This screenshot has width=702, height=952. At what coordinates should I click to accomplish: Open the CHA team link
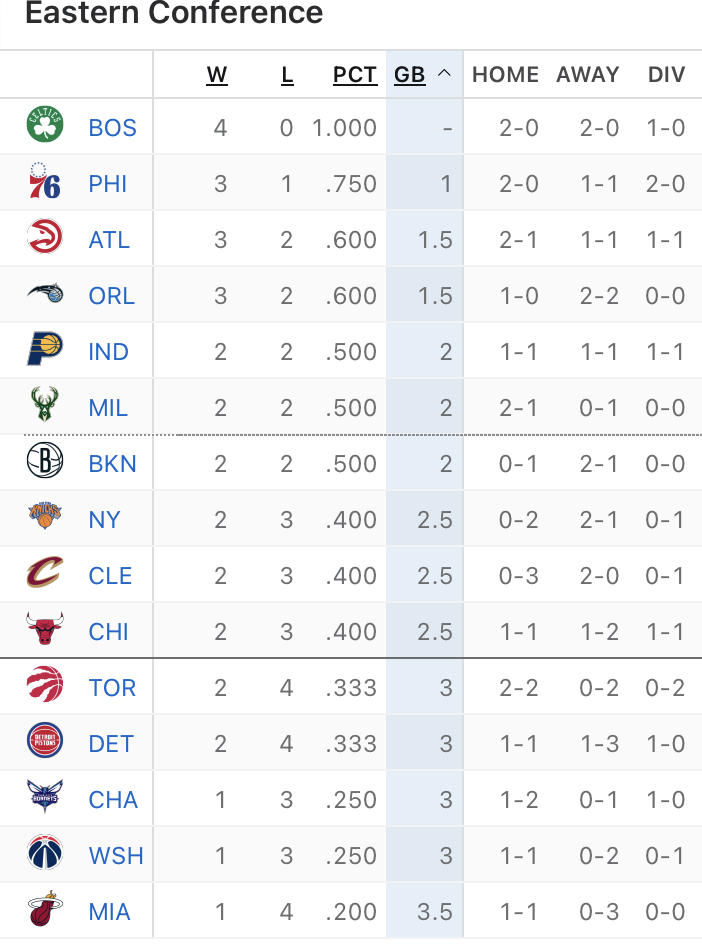113,800
